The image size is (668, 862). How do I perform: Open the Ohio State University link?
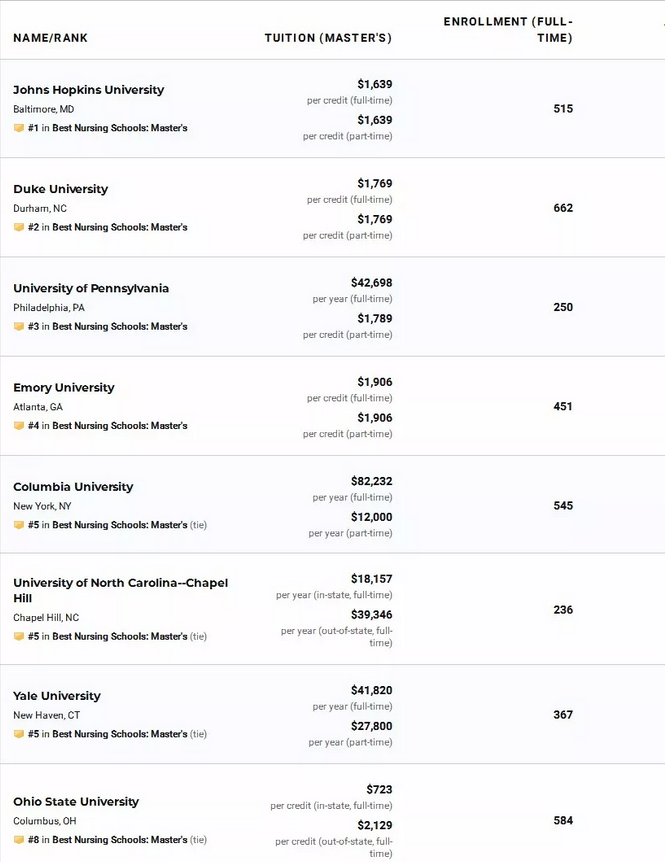76,802
